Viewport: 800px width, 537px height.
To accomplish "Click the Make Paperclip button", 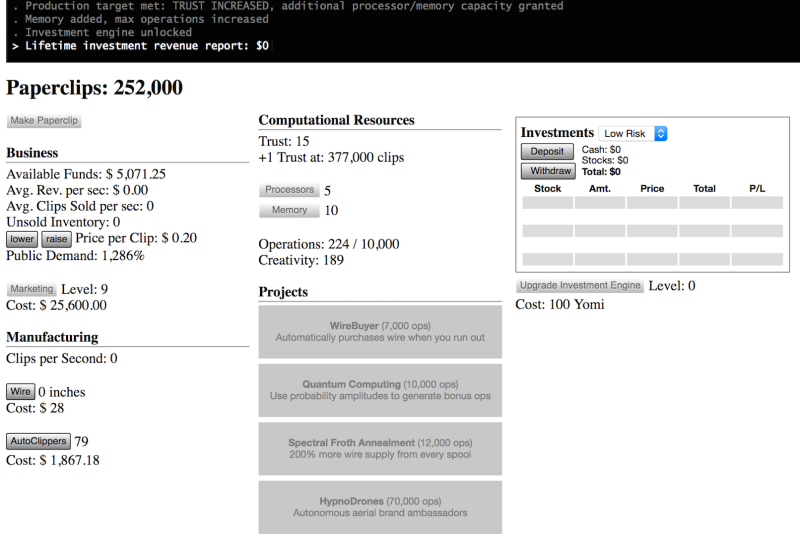I will click(x=44, y=121).
